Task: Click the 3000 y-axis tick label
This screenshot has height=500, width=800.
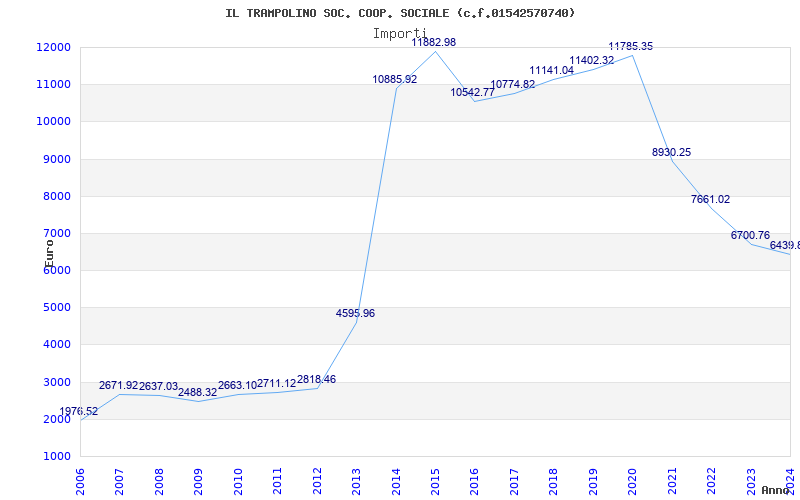Action: pyautogui.click(x=56, y=382)
